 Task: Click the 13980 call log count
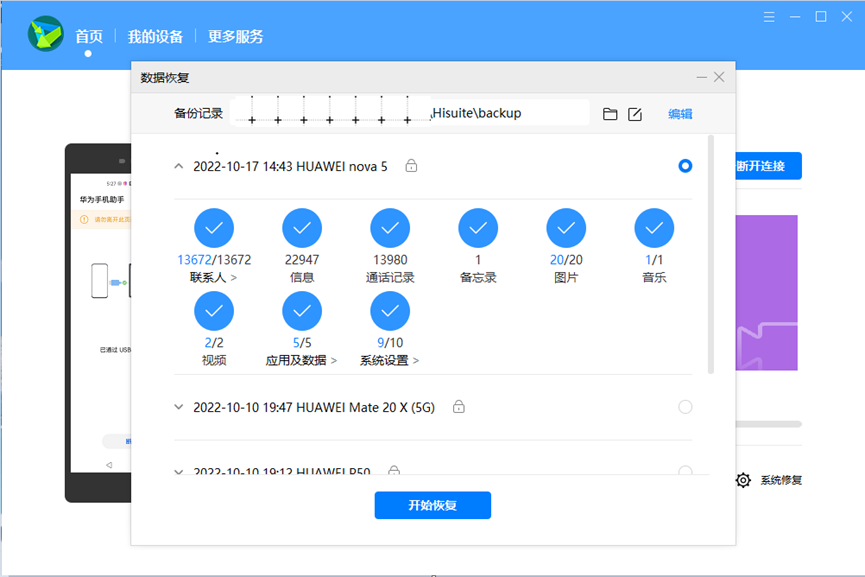(x=390, y=260)
